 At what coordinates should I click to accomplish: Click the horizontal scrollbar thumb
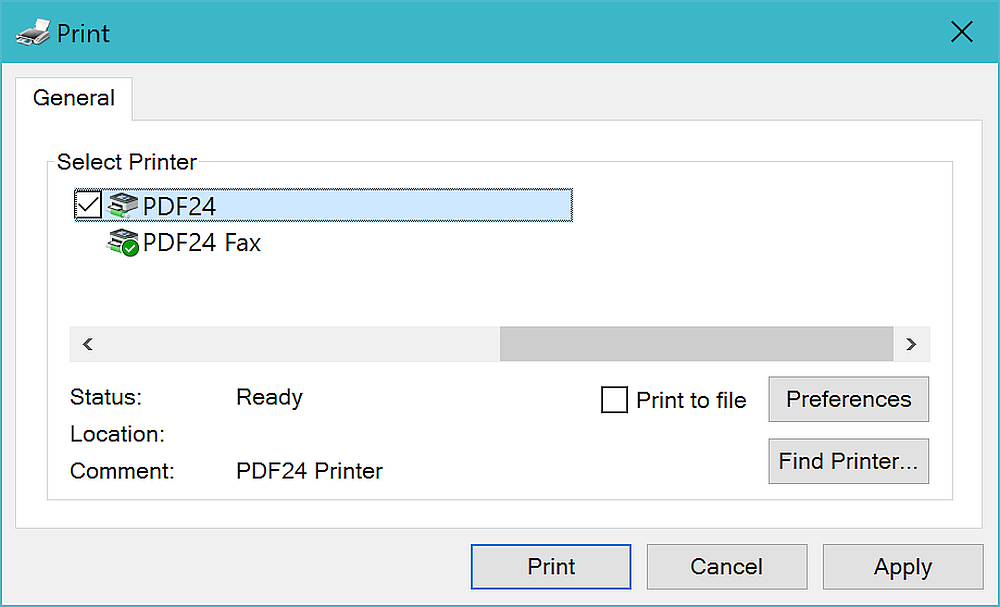pos(696,344)
